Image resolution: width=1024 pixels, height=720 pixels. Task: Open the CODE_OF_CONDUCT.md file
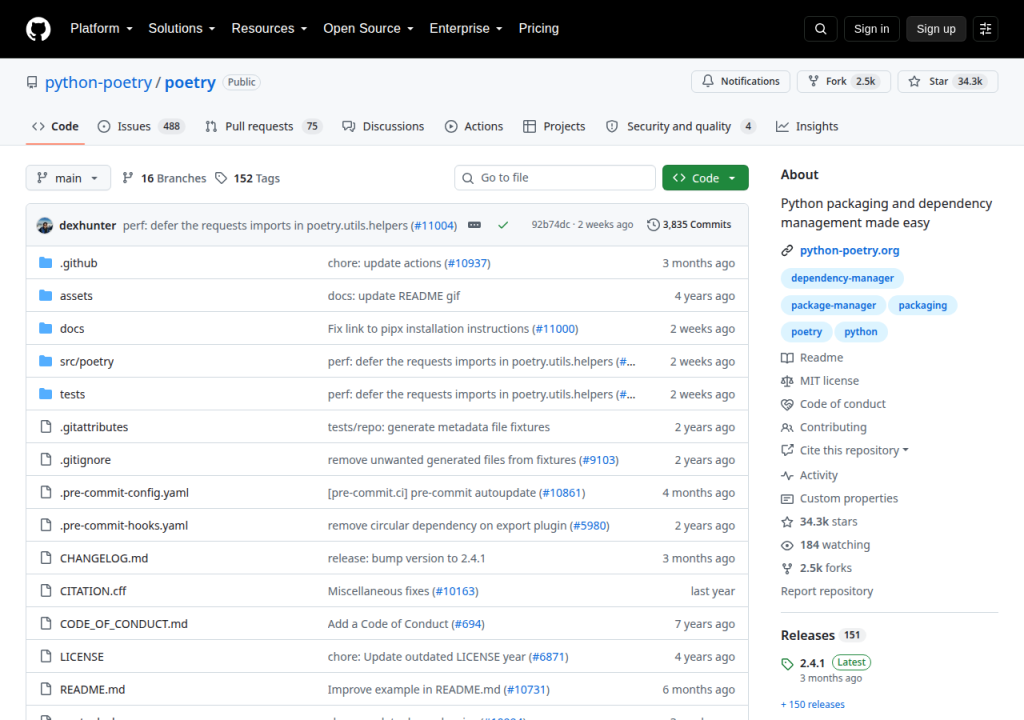click(x=123, y=624)
